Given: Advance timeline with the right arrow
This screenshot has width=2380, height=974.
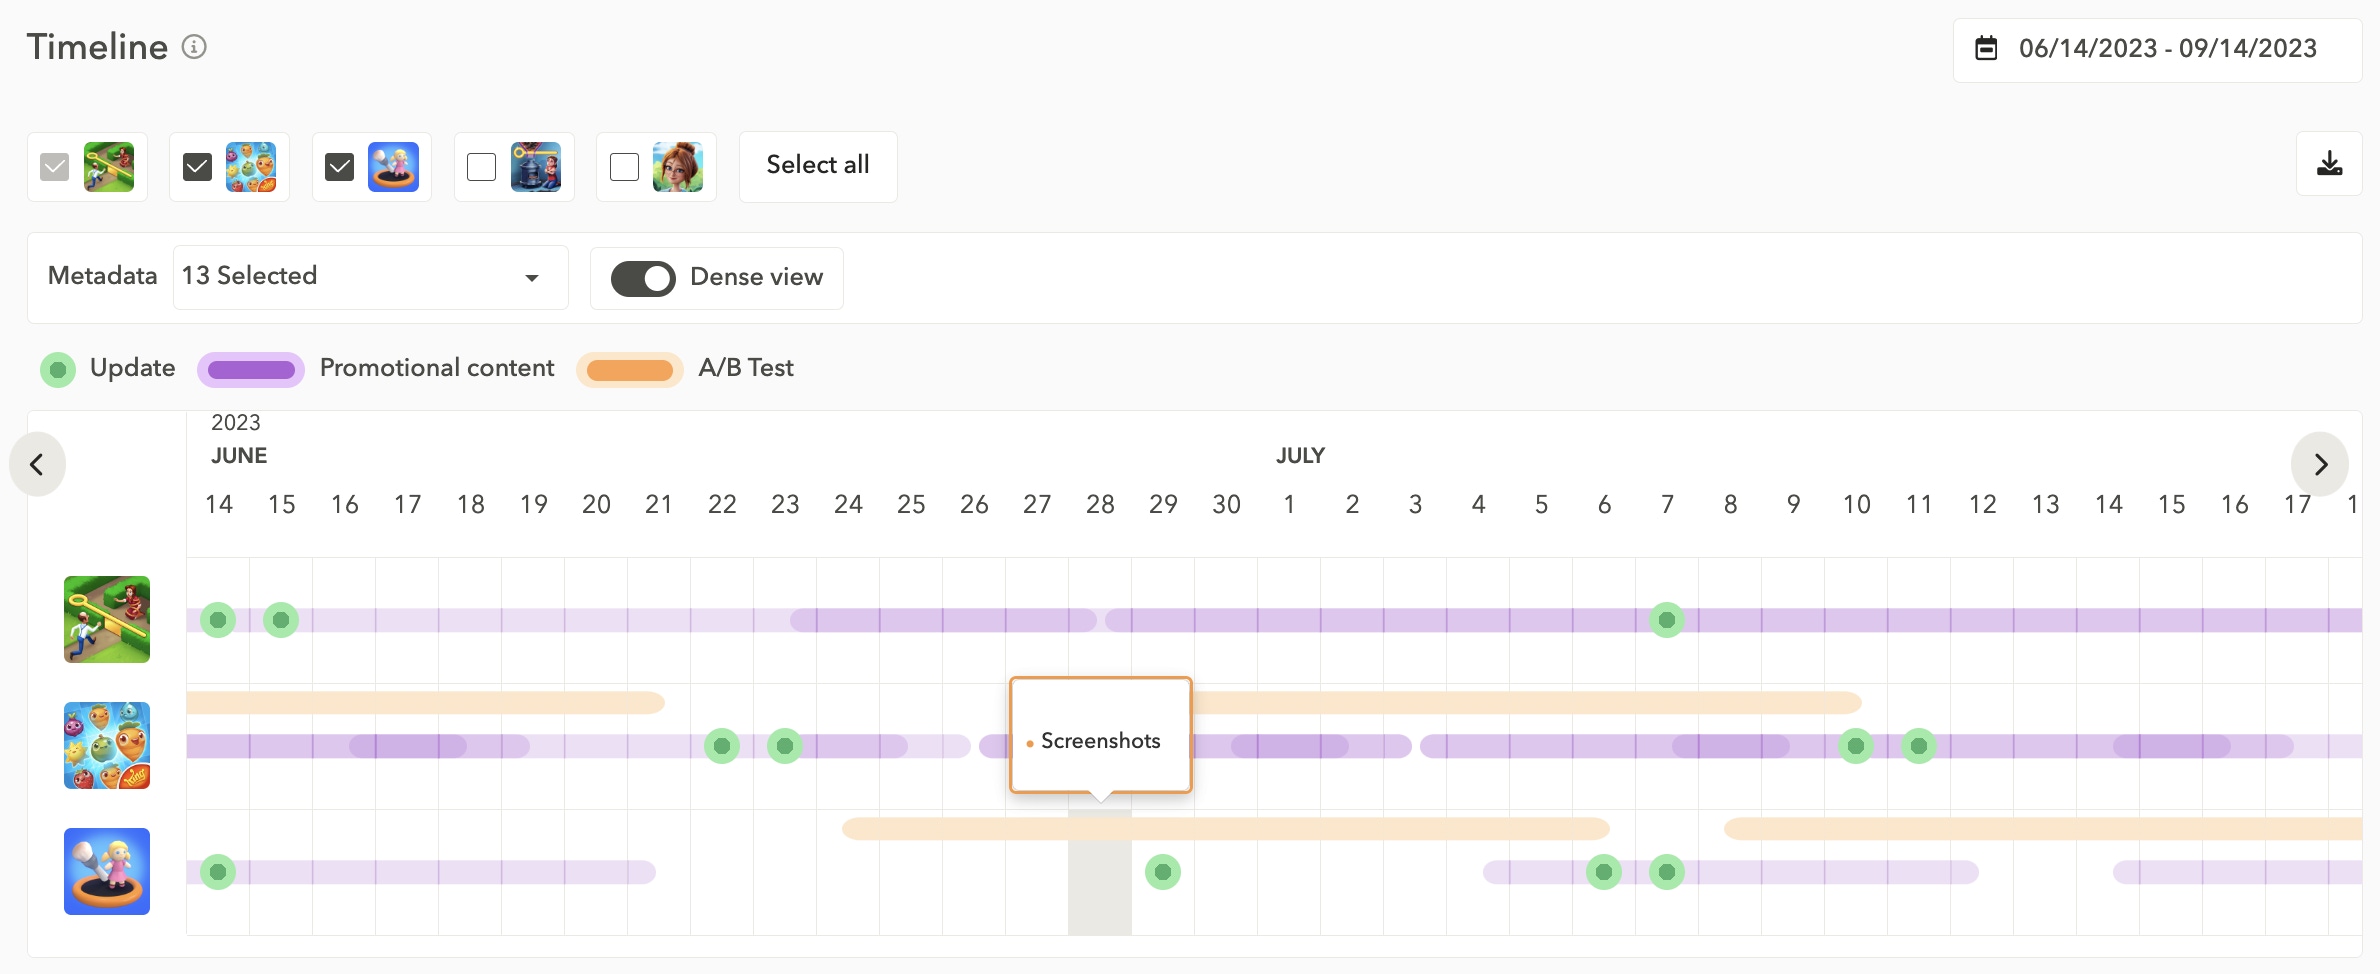Looking at the screenshot, I should (x=2320, y=464).
